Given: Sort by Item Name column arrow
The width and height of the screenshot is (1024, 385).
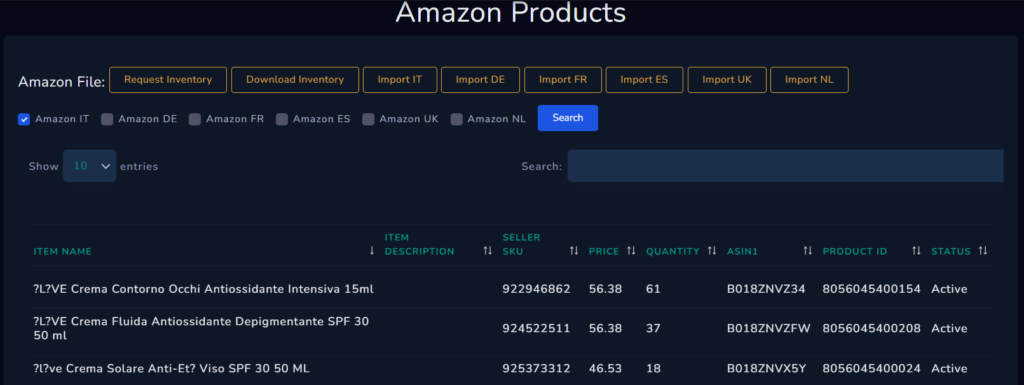Looking at the screenshot, I should pyautogui.click(x=372, y=251).
